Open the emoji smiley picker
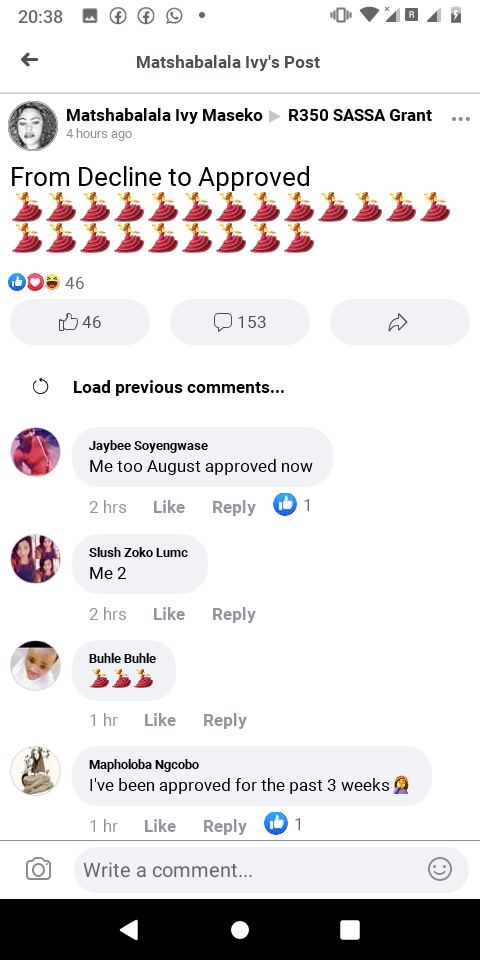 (x=440, y=869)
